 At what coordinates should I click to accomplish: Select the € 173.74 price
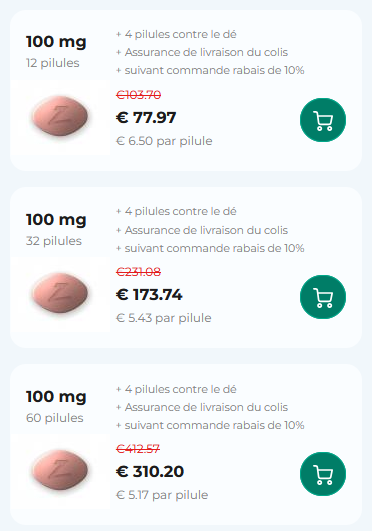coord(149,295)
